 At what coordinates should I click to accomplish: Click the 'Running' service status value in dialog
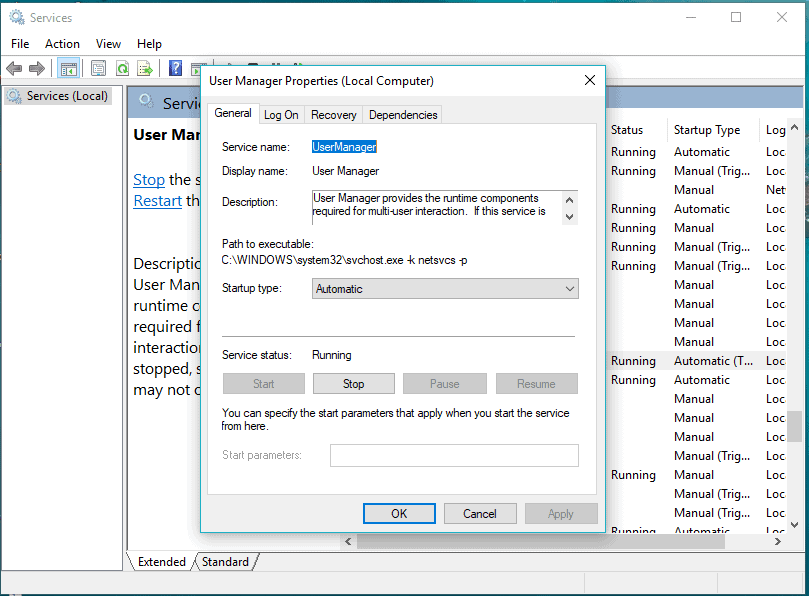pos(332,355)
